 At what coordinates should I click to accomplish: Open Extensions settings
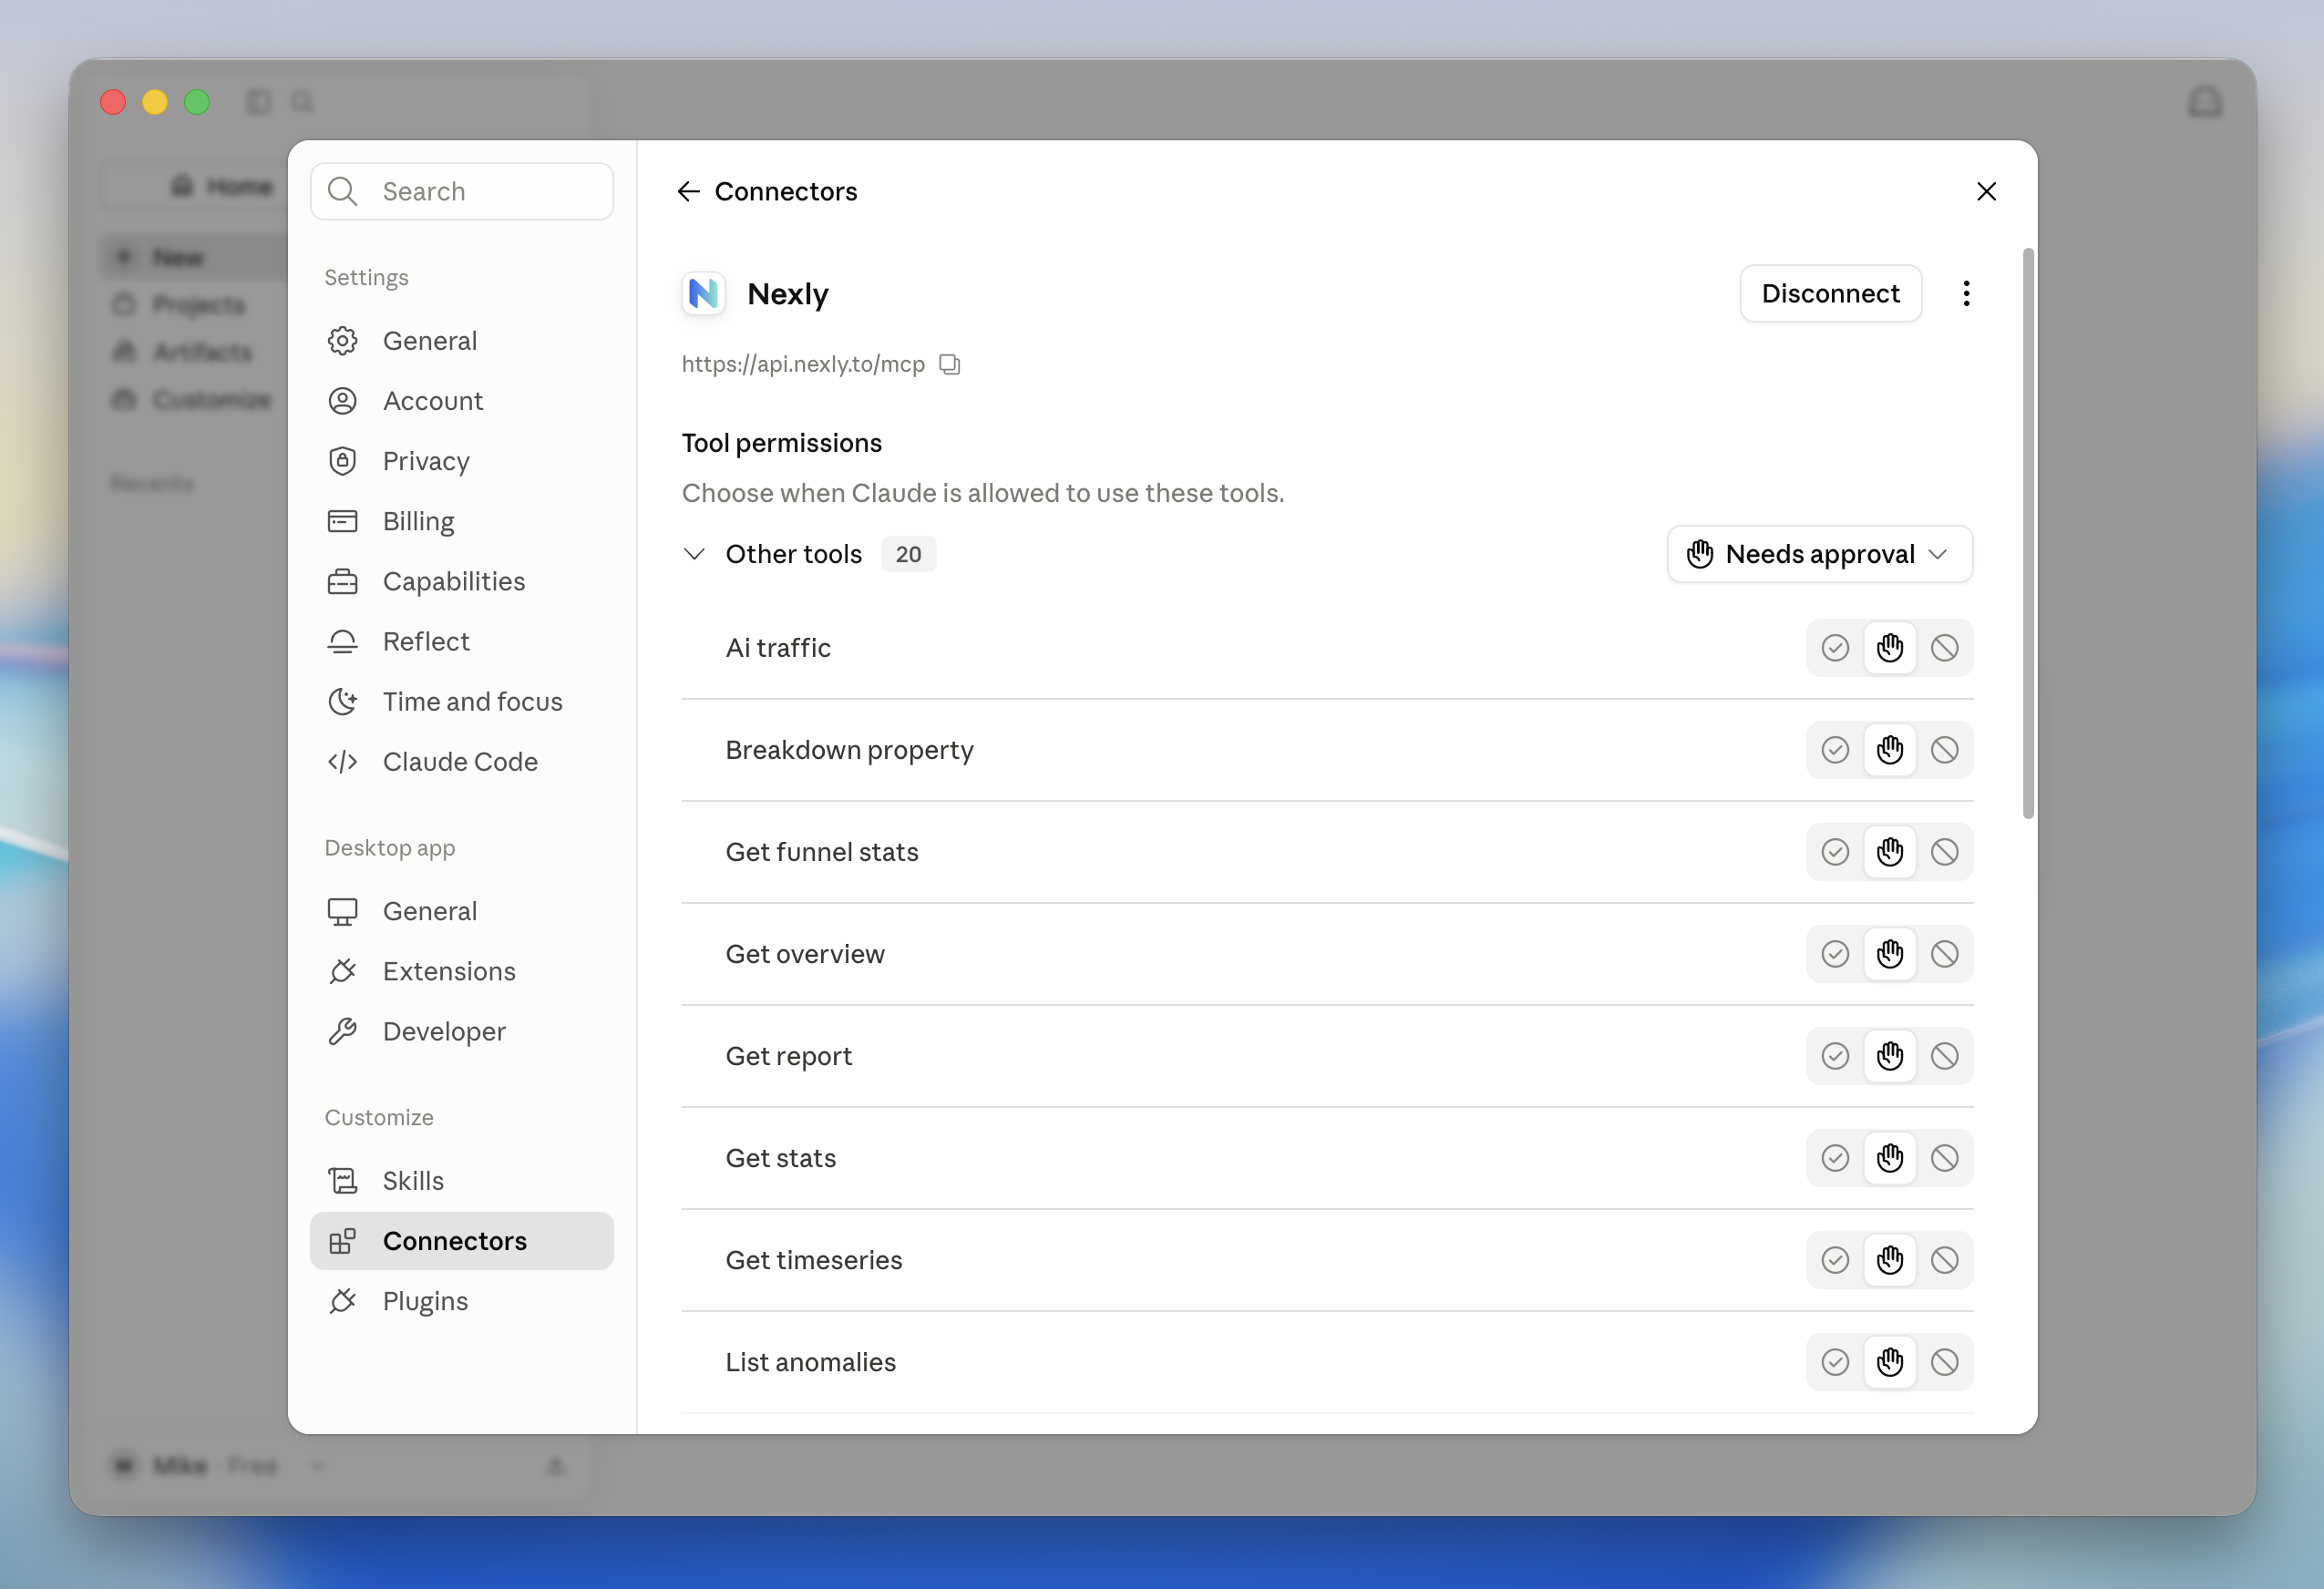[461, 971]
